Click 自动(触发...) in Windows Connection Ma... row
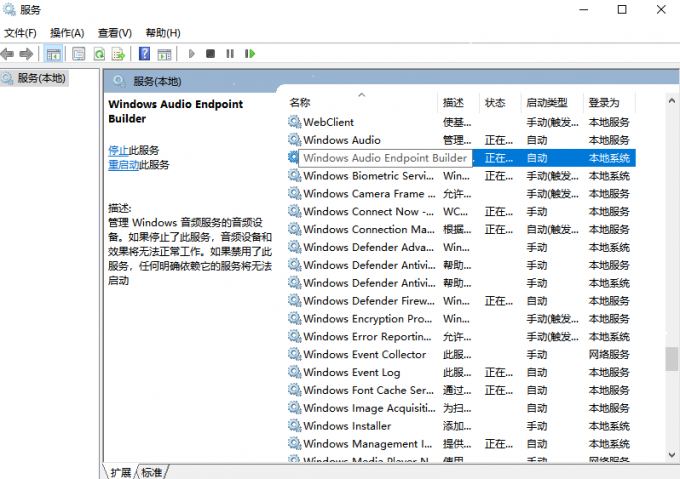The width and height of the screenshot is (680, 479). [552, 230]
